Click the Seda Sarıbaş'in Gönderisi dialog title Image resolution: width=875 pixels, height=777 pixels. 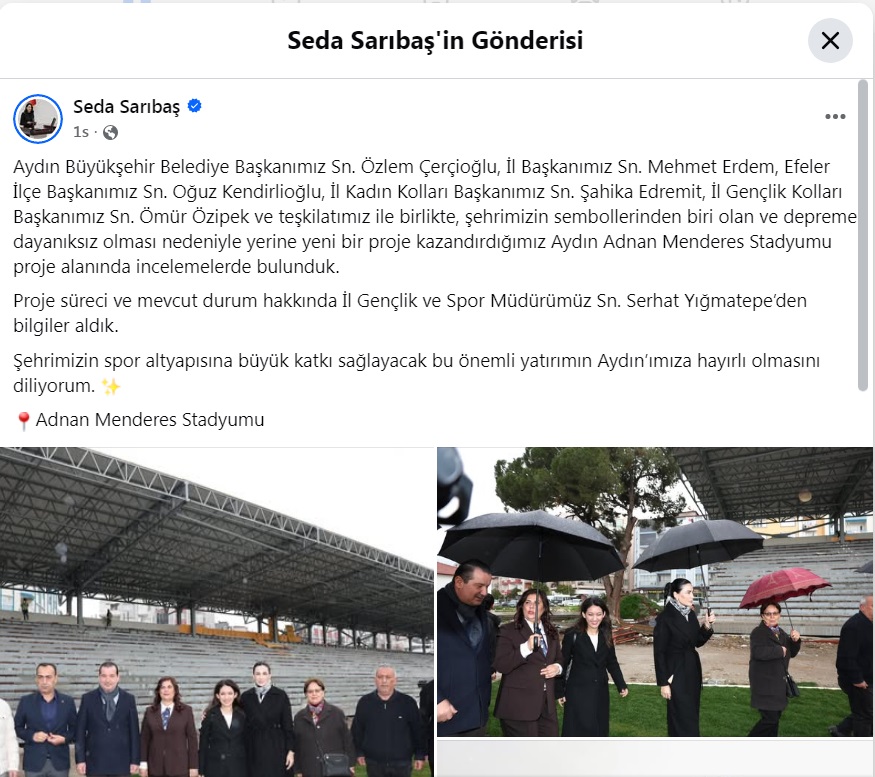point(435,40)
